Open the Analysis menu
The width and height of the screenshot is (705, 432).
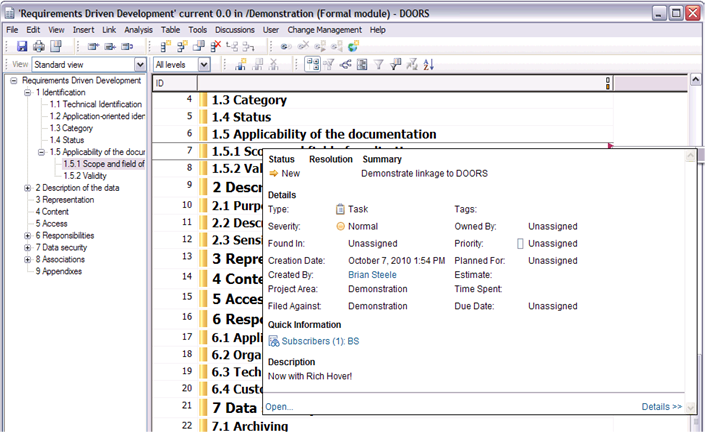(138, 30)
